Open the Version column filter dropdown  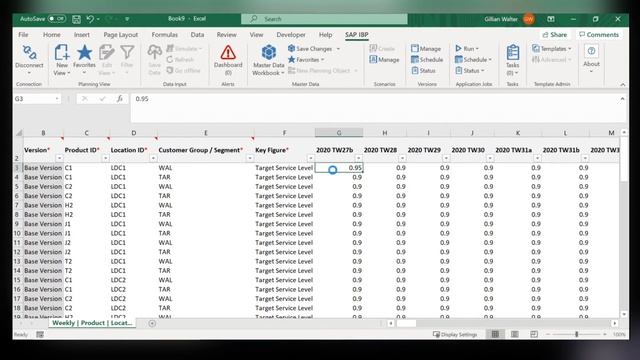(x=60, y=158)
